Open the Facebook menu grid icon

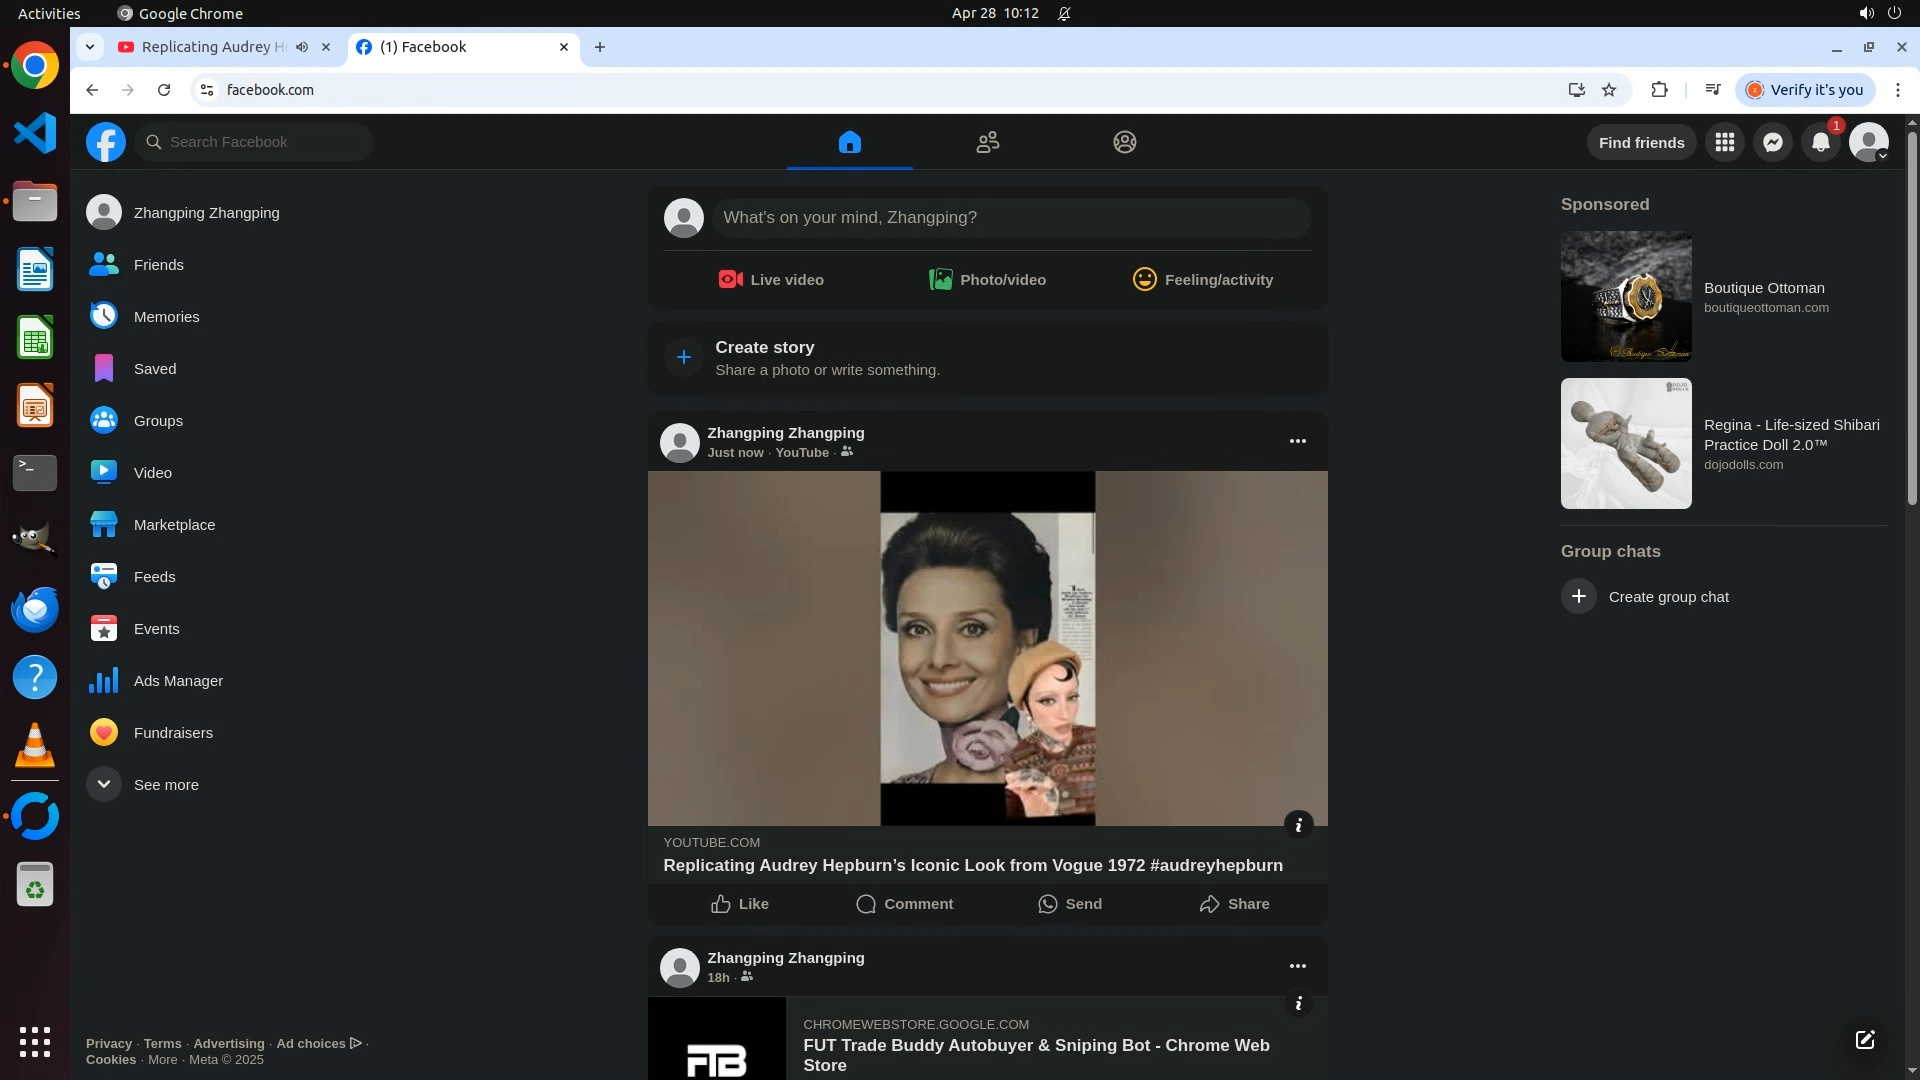coord(1725,142)
